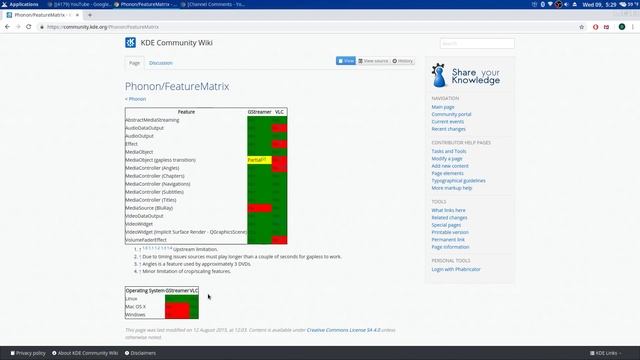The image size is (640, 360).
Task: Open the browser three-dot menu
Action: pyautogui.click(x=633, y=27)
